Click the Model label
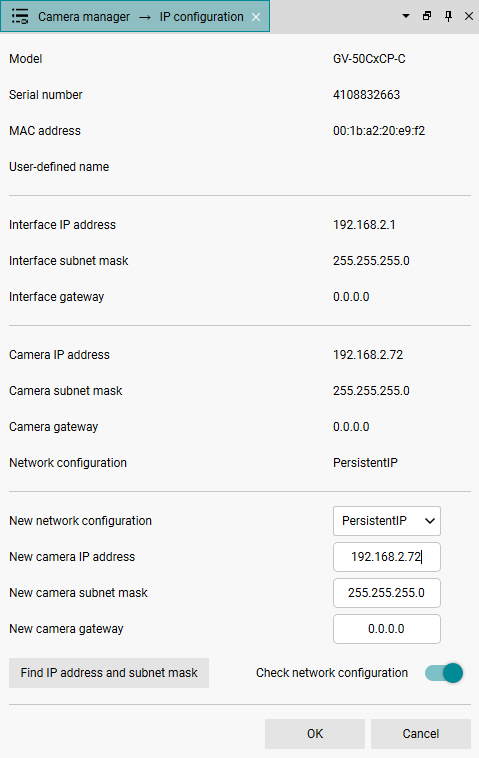 tap(26, 59)
